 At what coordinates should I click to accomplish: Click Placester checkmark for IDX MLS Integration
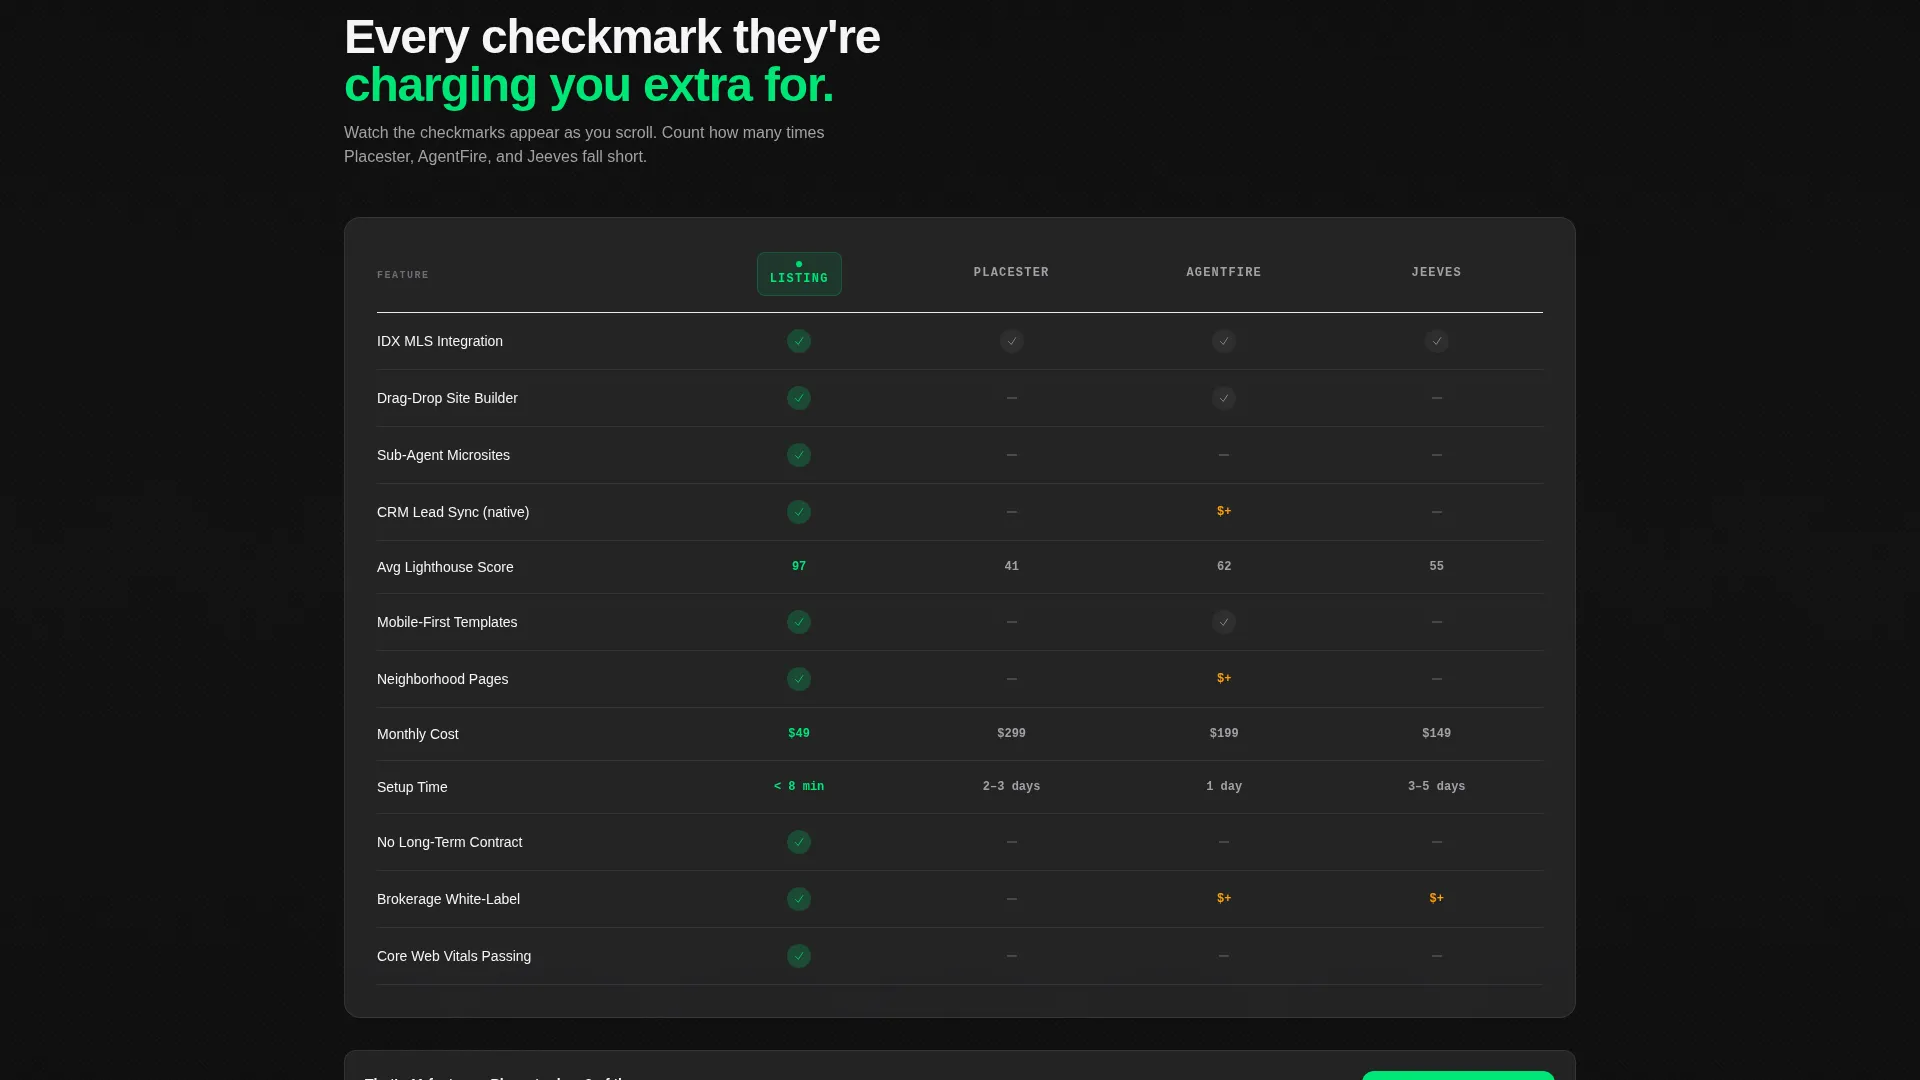1012,341
